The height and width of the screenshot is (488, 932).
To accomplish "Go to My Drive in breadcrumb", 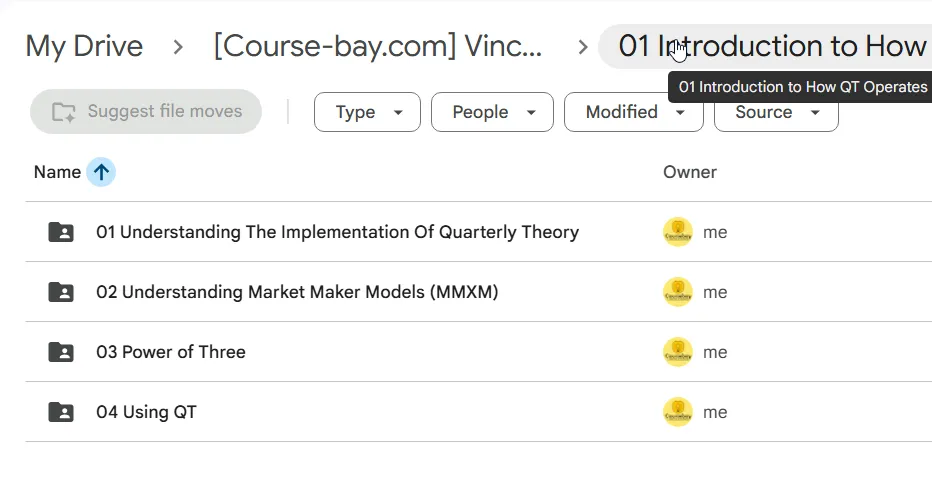I will [x=84, y=46].
